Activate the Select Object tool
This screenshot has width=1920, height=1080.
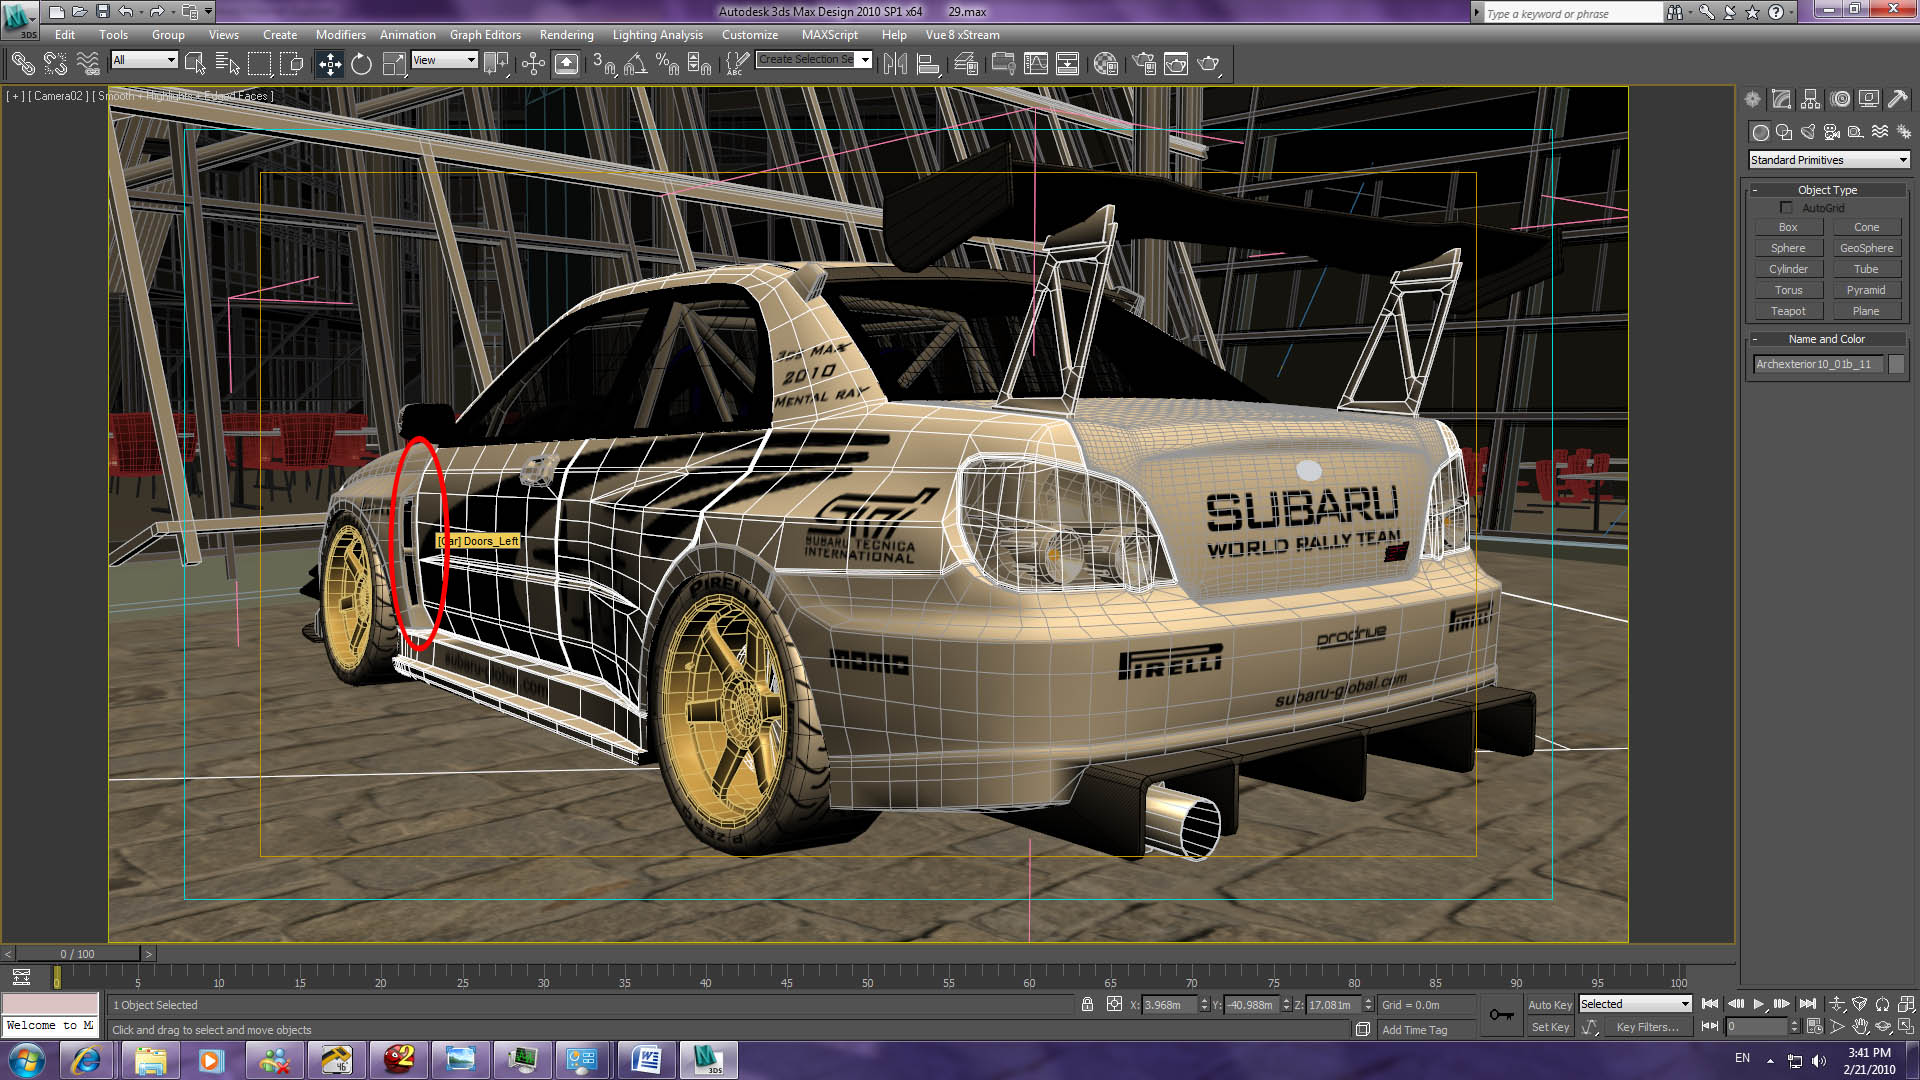[x=195, y=64]
